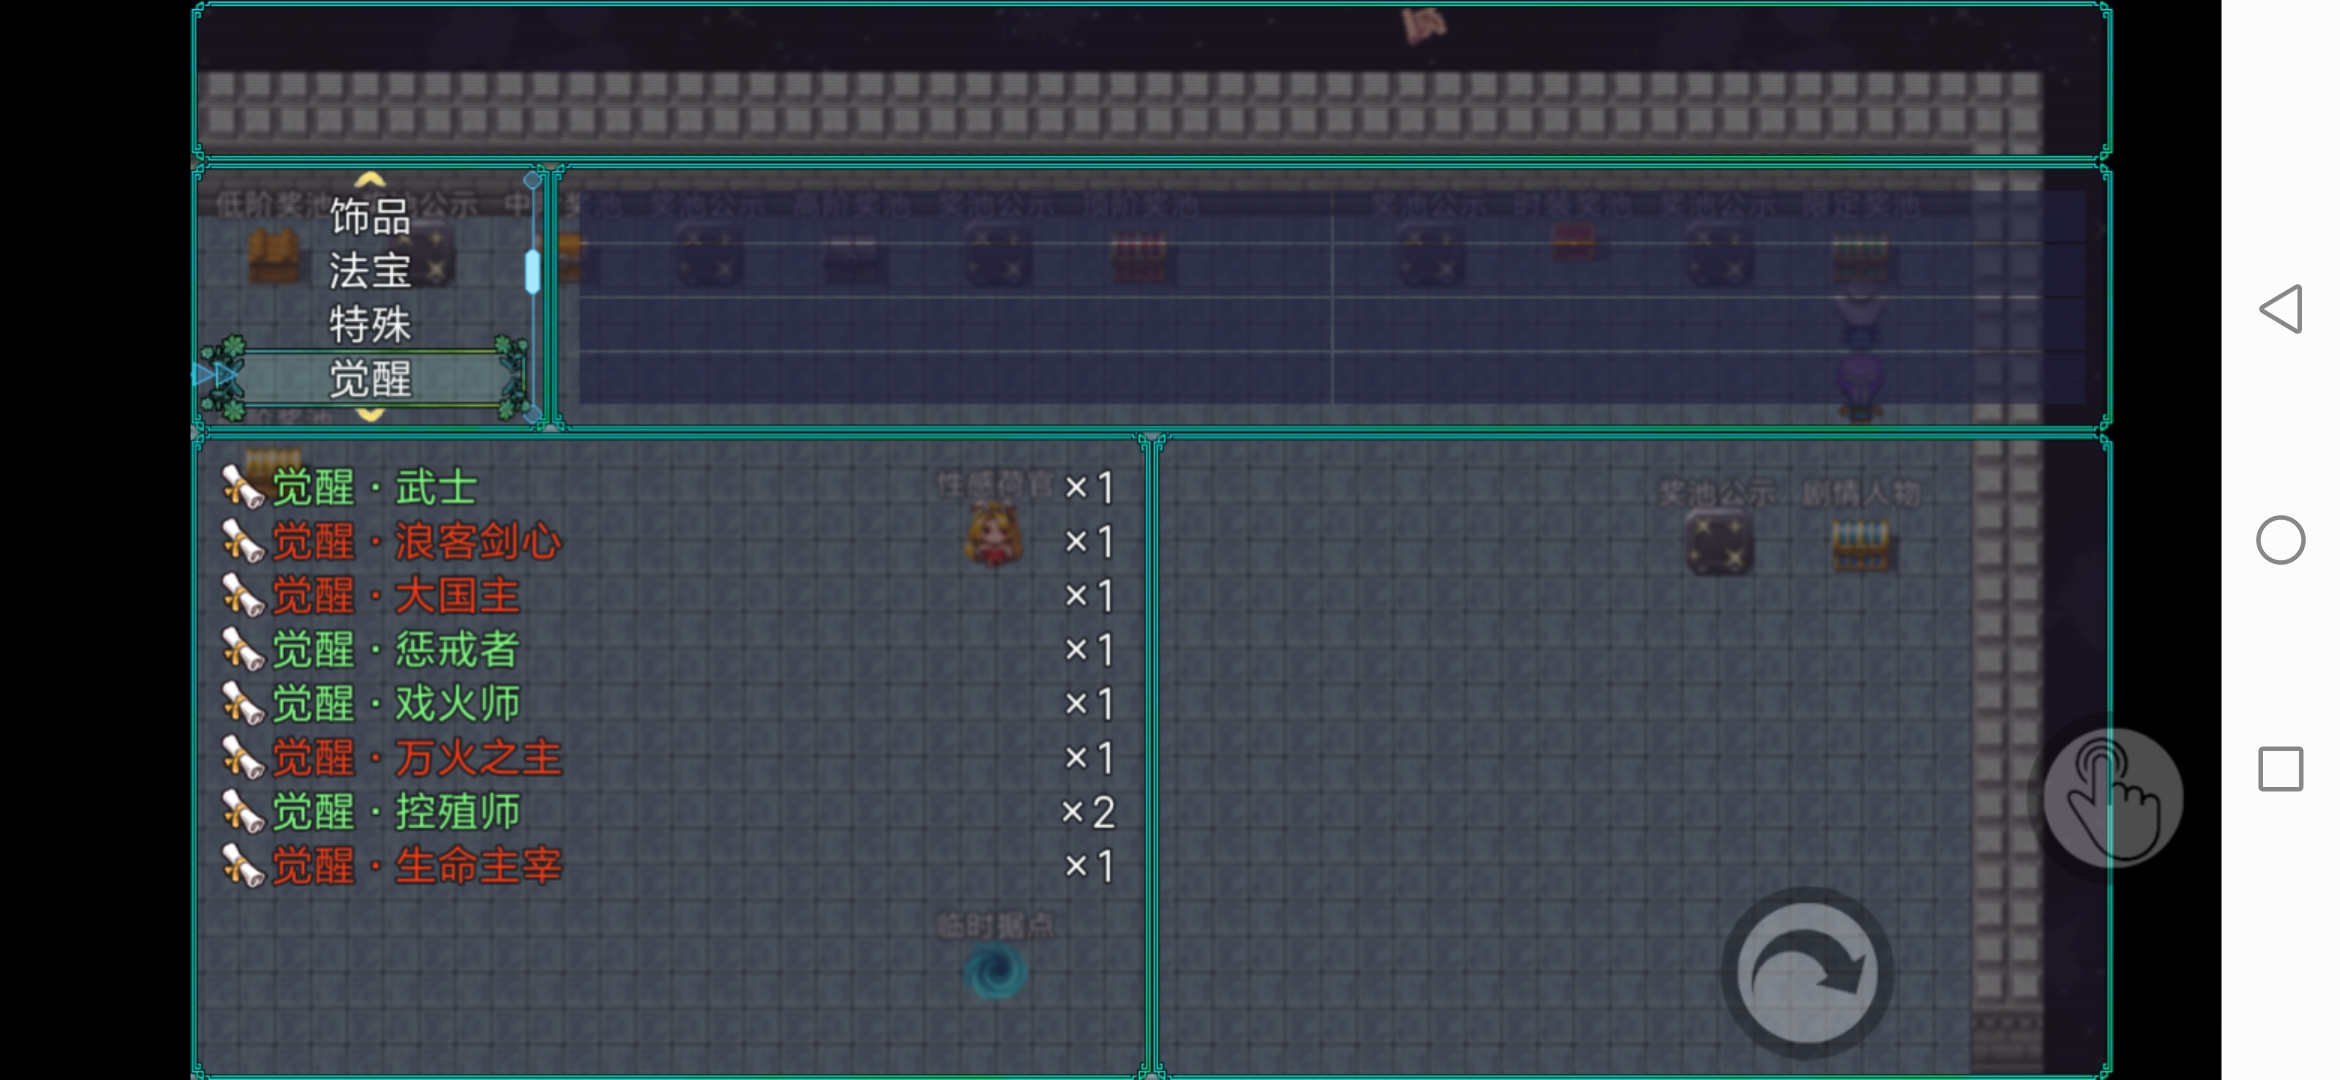The width and height of the screenshot is (2340, 1080).
Task: Click the brown chest behind category menu
Action: click(273, 256)
